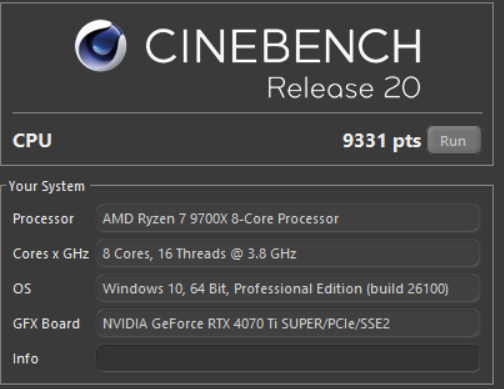Image resolution: width=504 pixels, height=389 pixels.
Task: Click the Processor row label
Action: [43, 219]
